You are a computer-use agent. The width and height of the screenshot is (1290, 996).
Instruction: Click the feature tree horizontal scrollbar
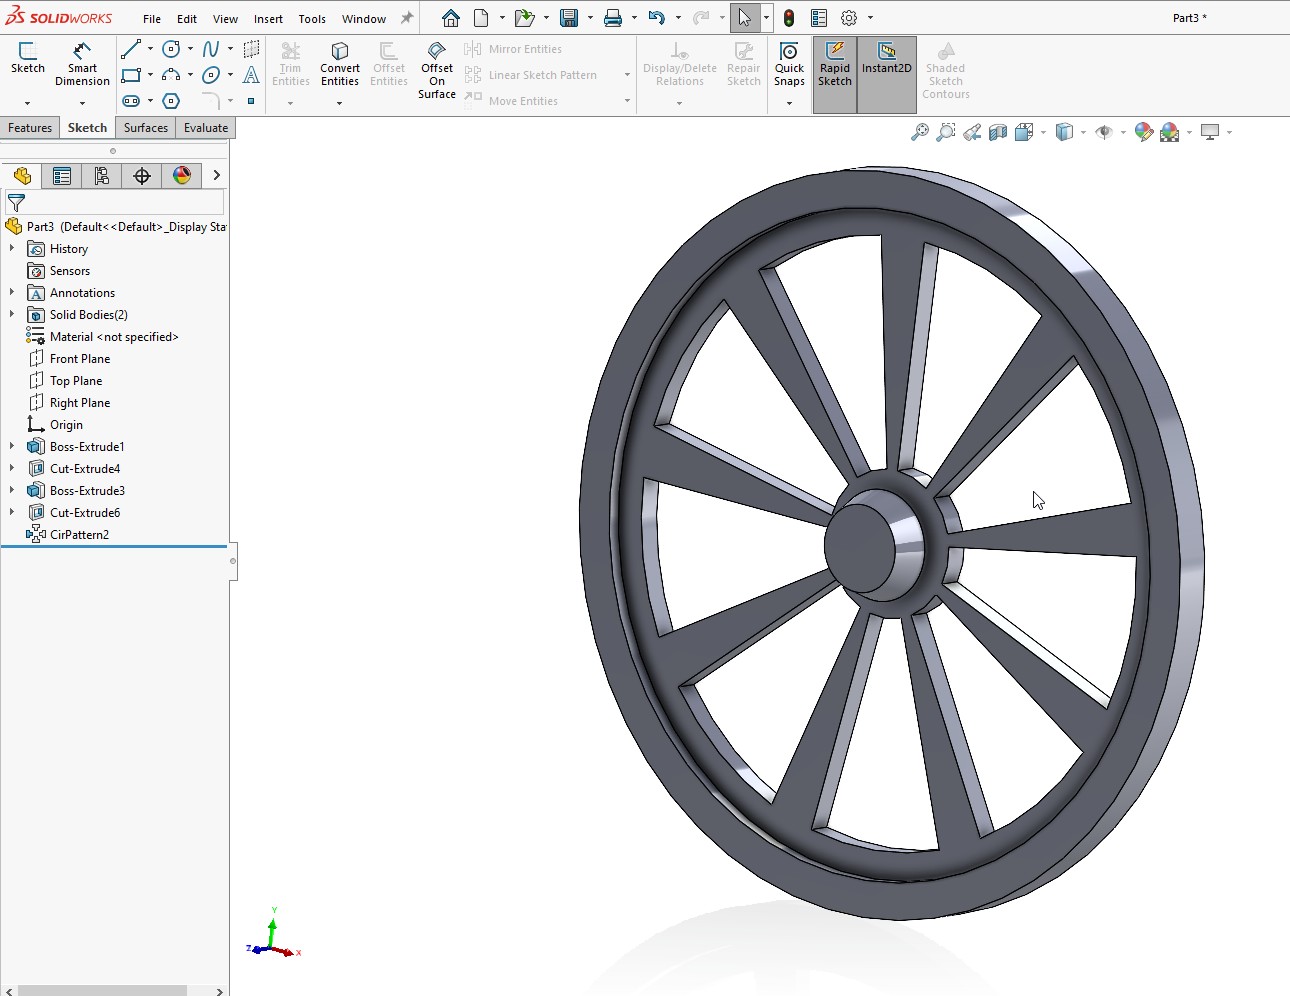coord(102,990)
